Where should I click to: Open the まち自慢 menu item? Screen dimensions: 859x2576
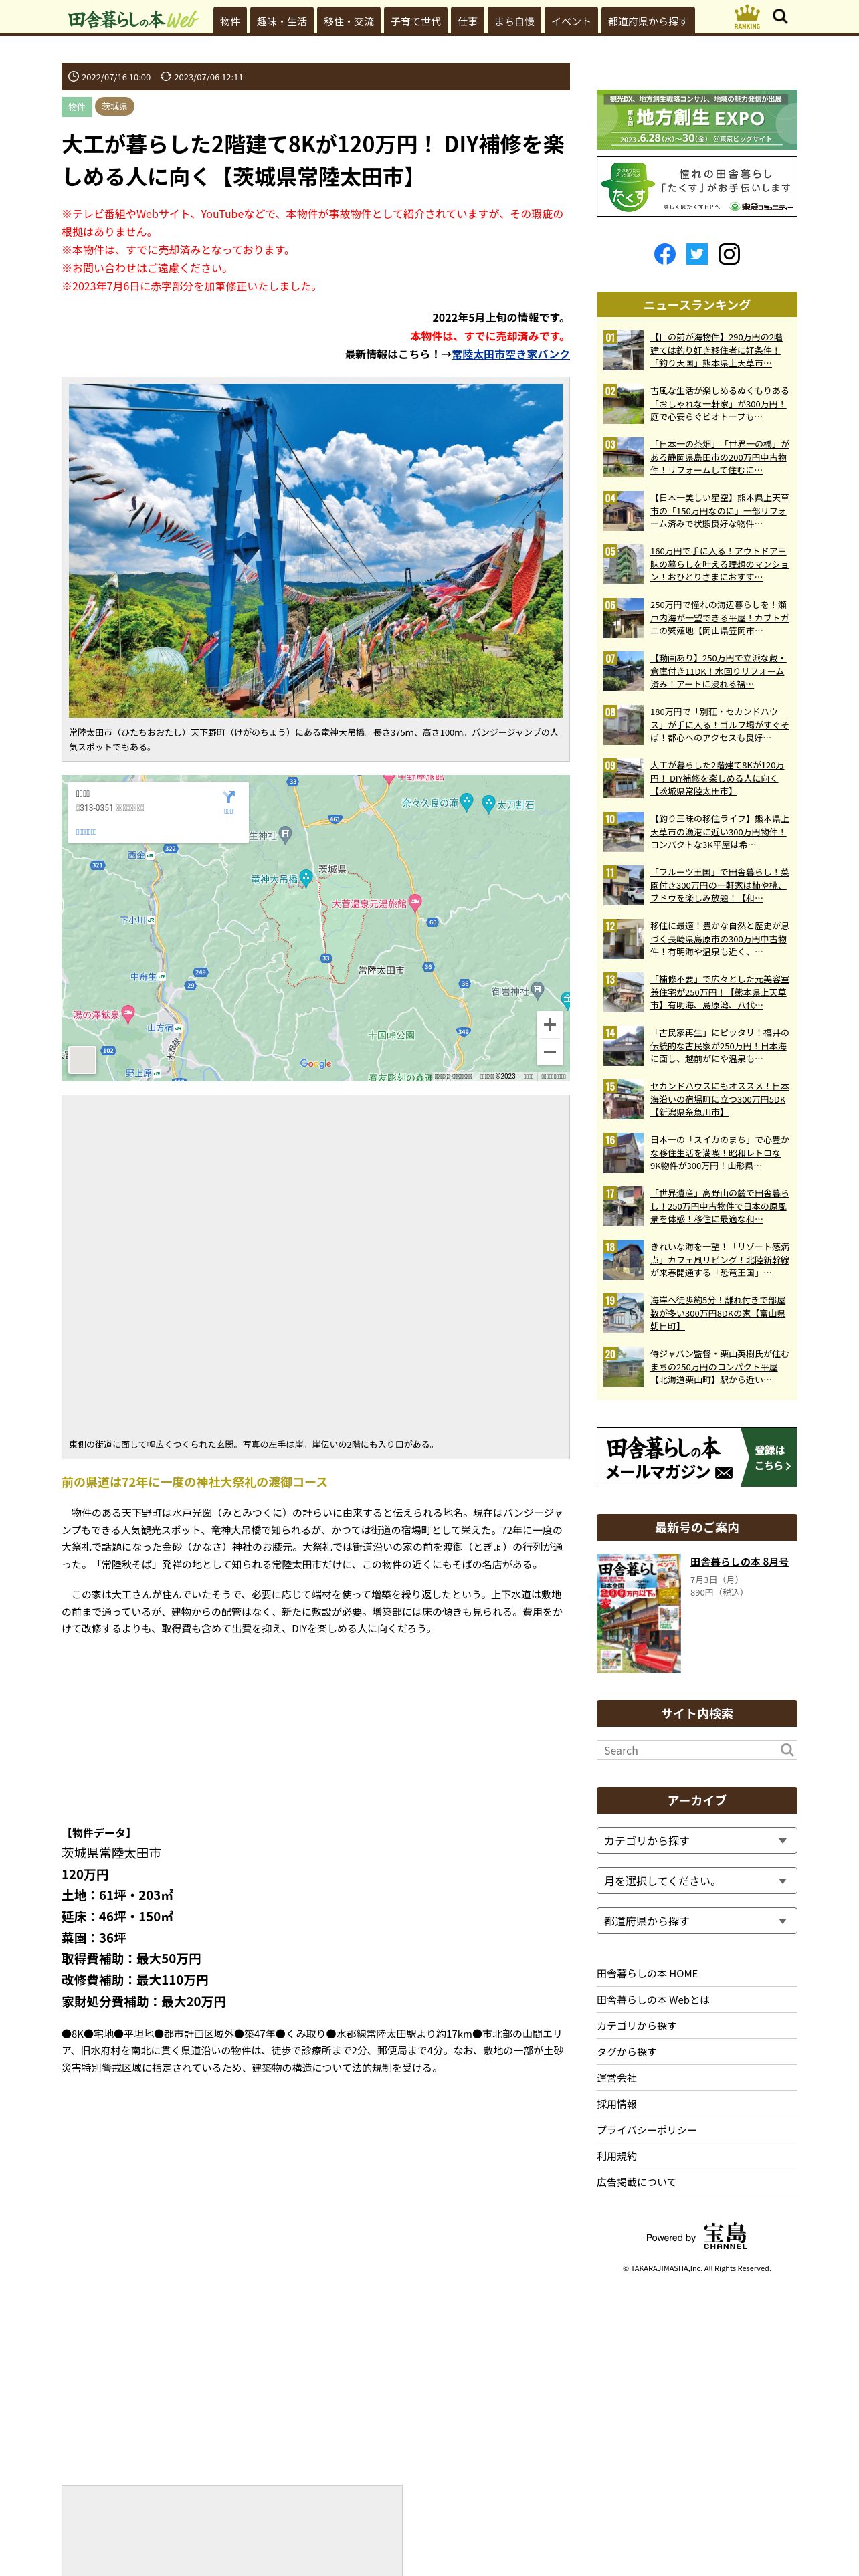(515, 21)
